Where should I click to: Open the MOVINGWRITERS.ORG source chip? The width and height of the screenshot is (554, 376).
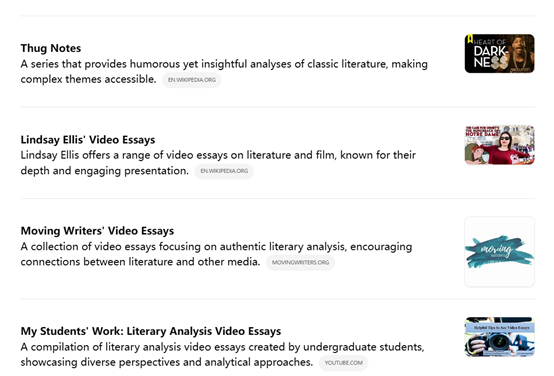300,263
